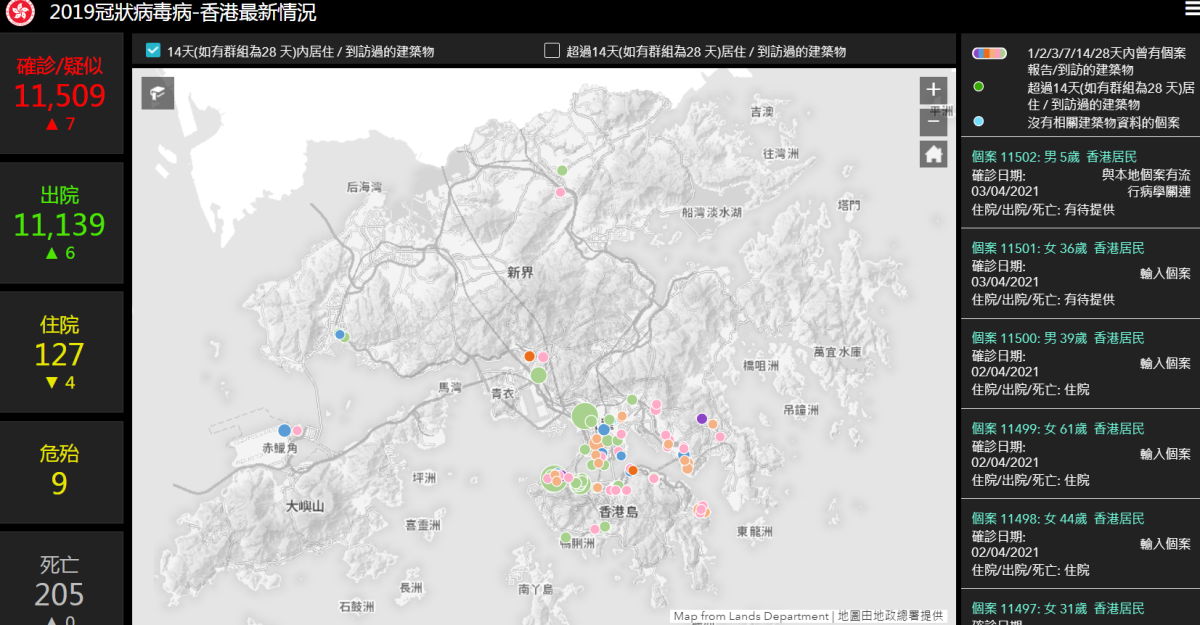Open the 住院 127 stat panel
1200x625 pixels.
pyautogui.click(x=61, y=353)
